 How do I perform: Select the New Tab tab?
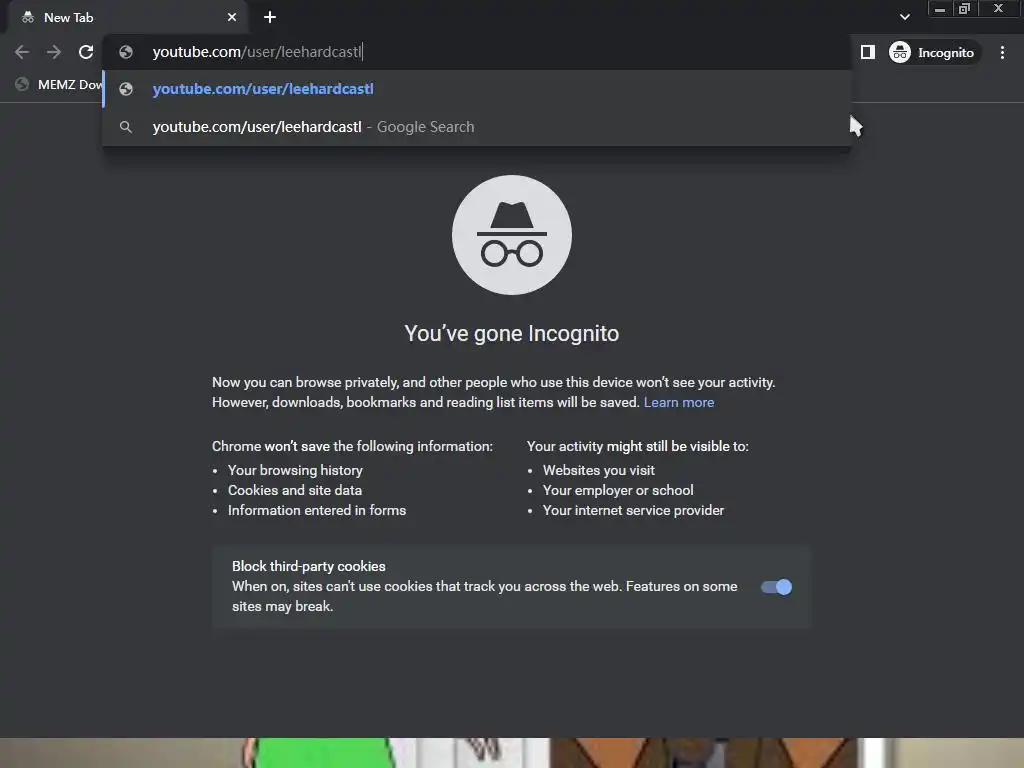(127, 18)
